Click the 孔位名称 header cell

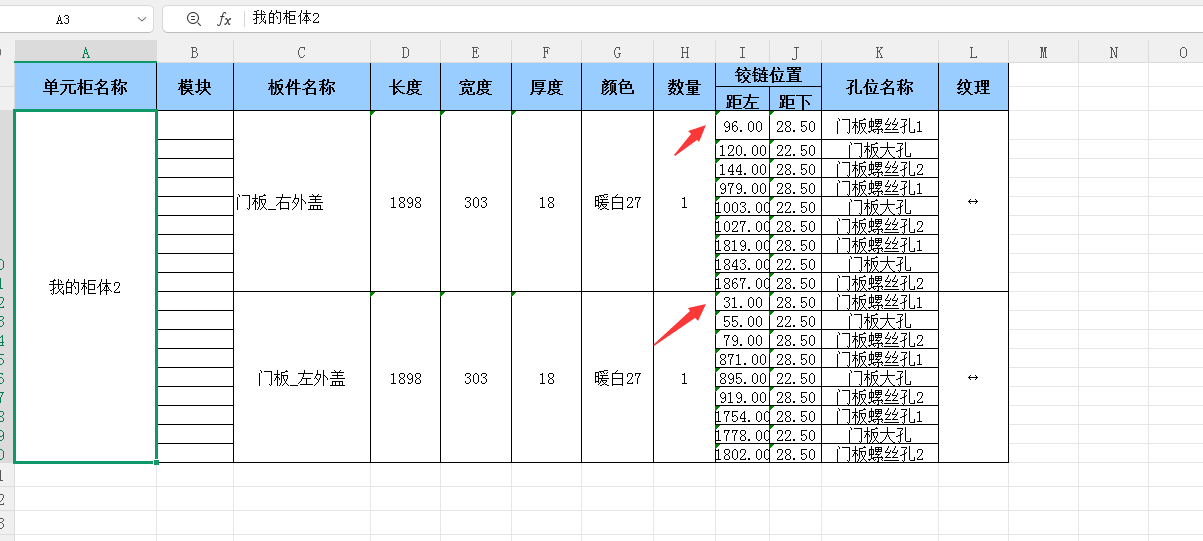coord(879,87)
